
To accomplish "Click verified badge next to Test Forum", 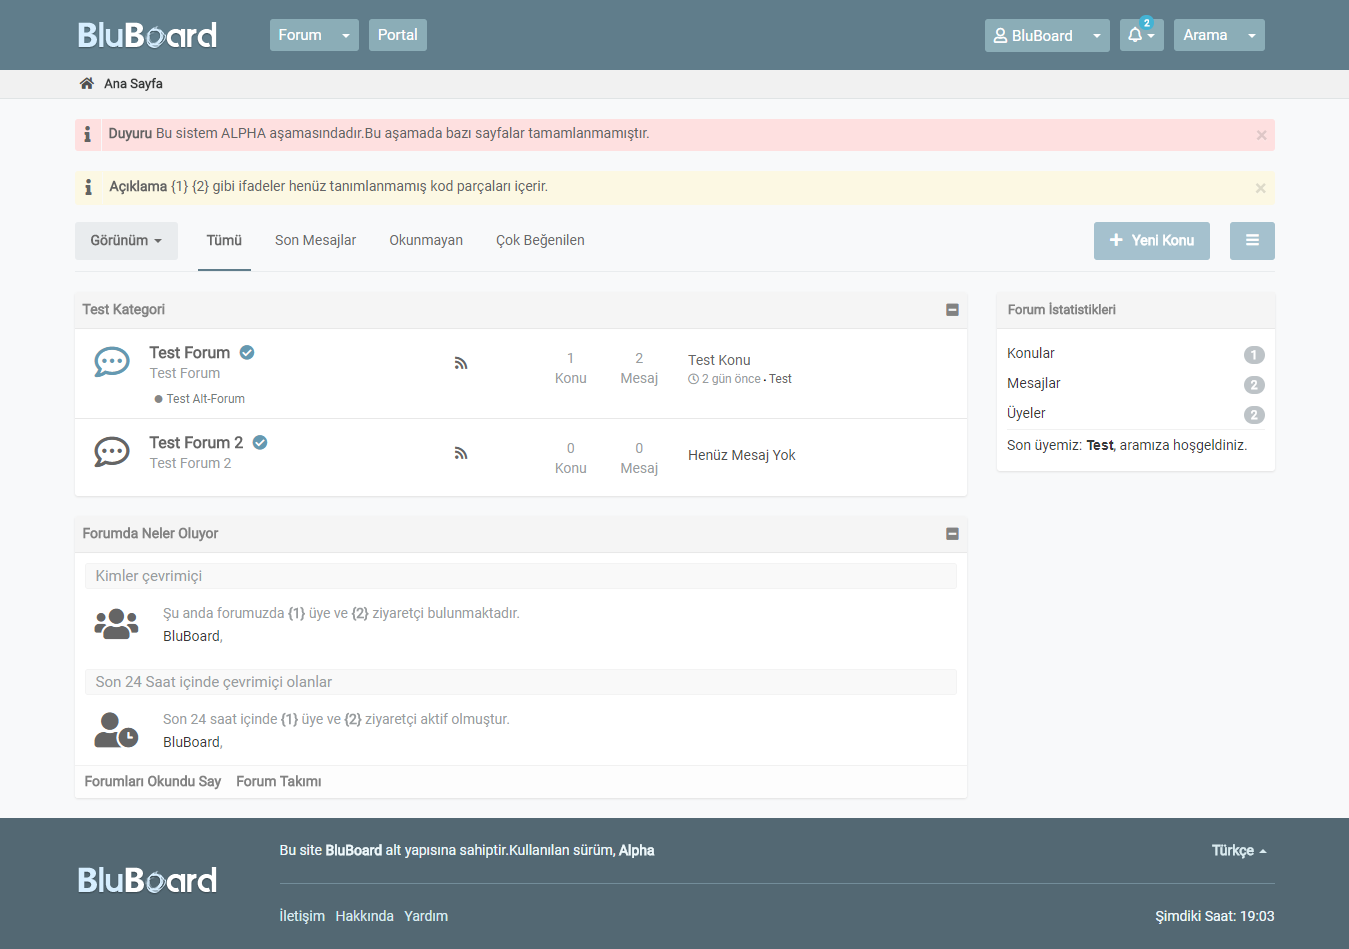I will pos(247,352).
